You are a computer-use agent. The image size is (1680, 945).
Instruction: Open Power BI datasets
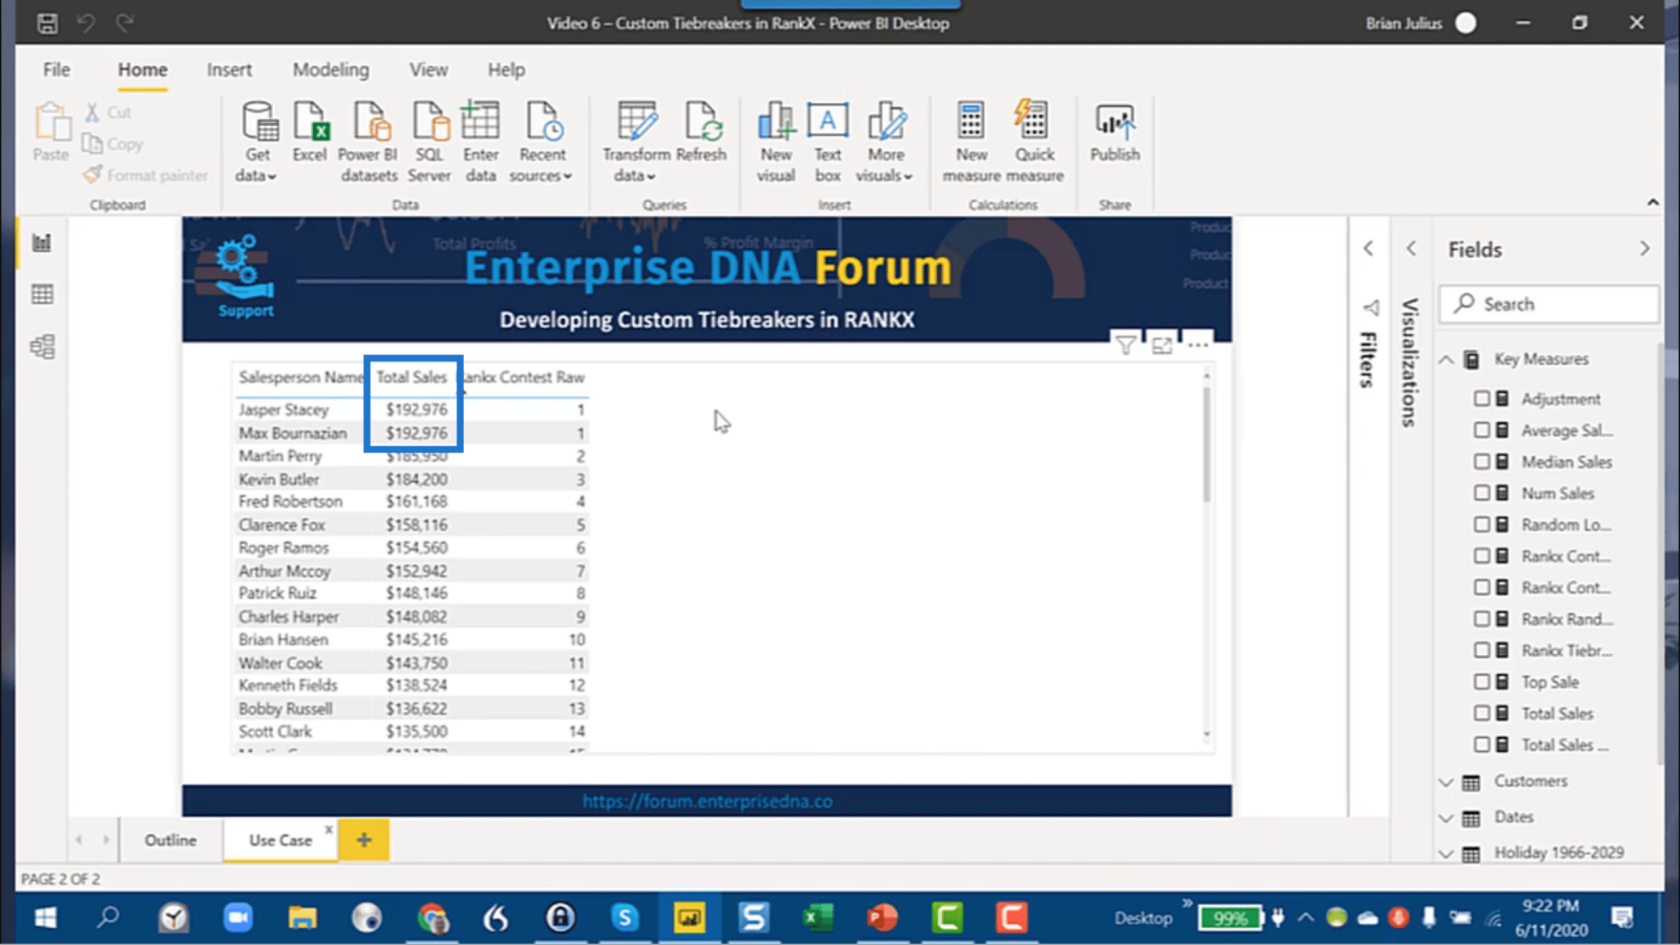pyautogui.click(x=368, y=141)
